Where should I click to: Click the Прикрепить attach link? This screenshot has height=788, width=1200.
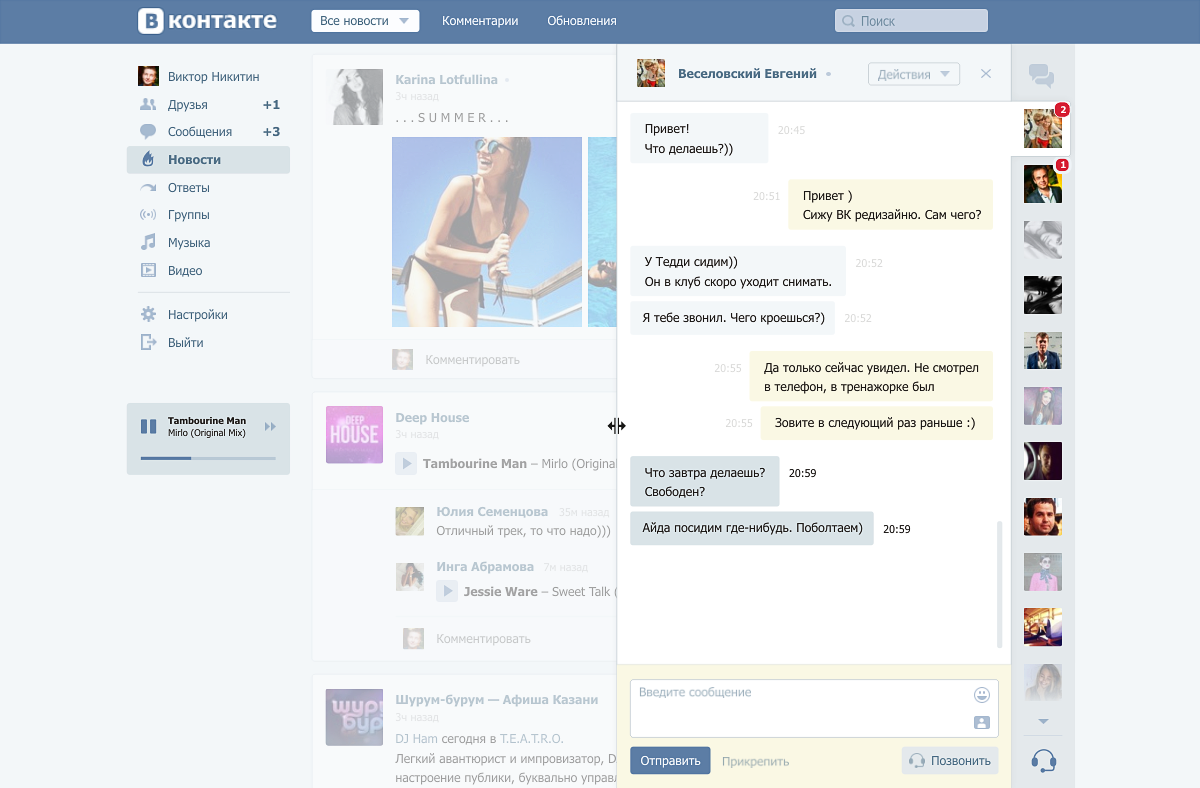(x=755, y=761)
